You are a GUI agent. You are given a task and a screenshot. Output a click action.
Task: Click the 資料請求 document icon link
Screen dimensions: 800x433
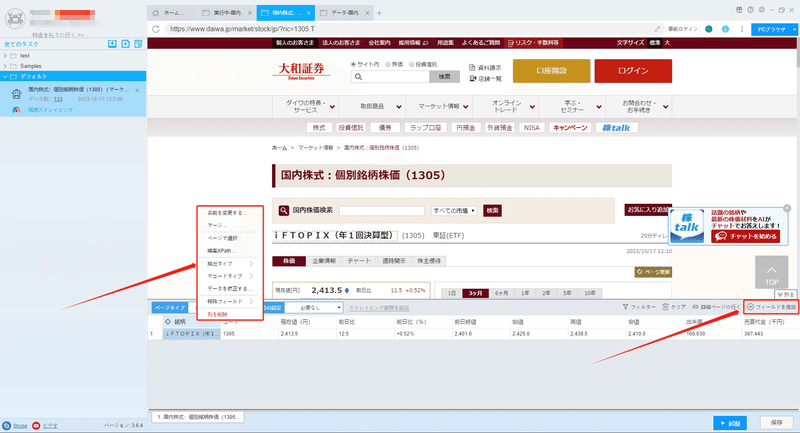(x=472, y=67)
